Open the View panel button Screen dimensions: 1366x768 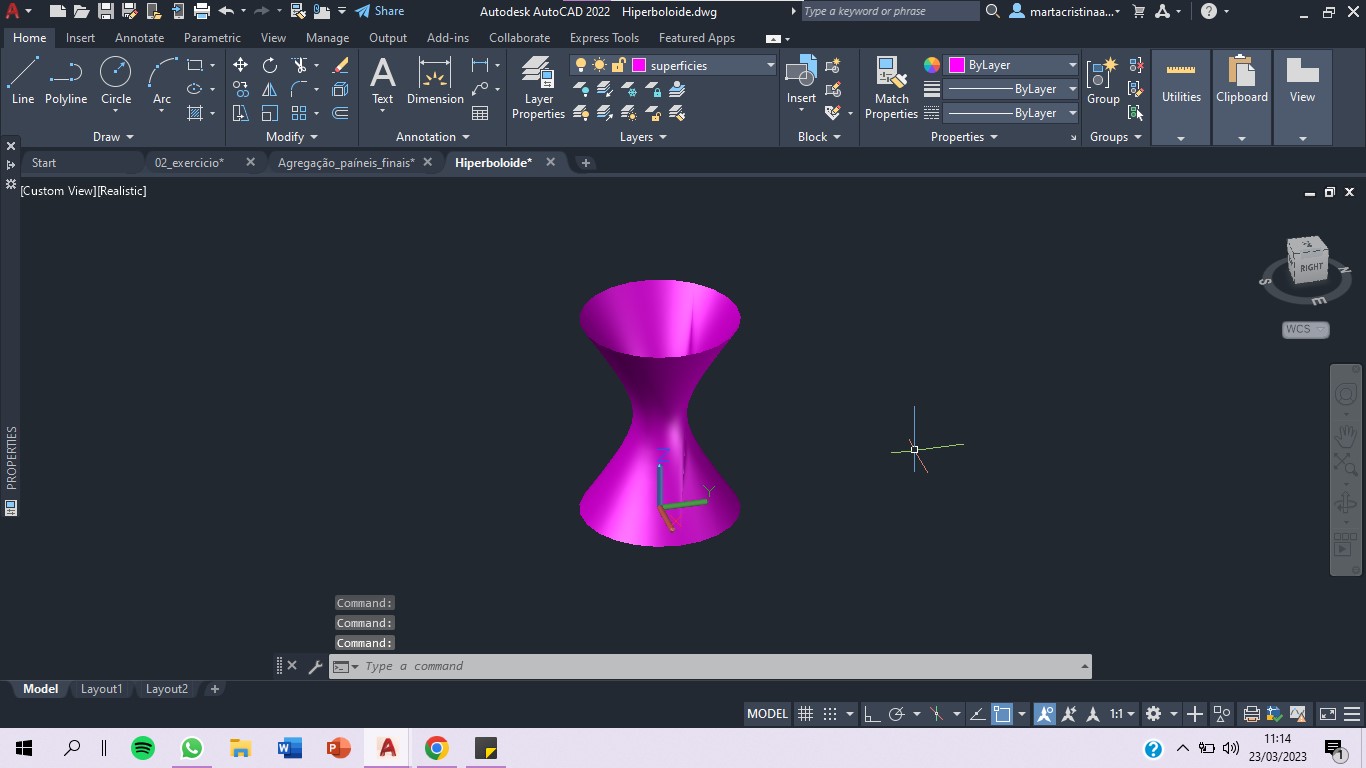click(1302, 97)
